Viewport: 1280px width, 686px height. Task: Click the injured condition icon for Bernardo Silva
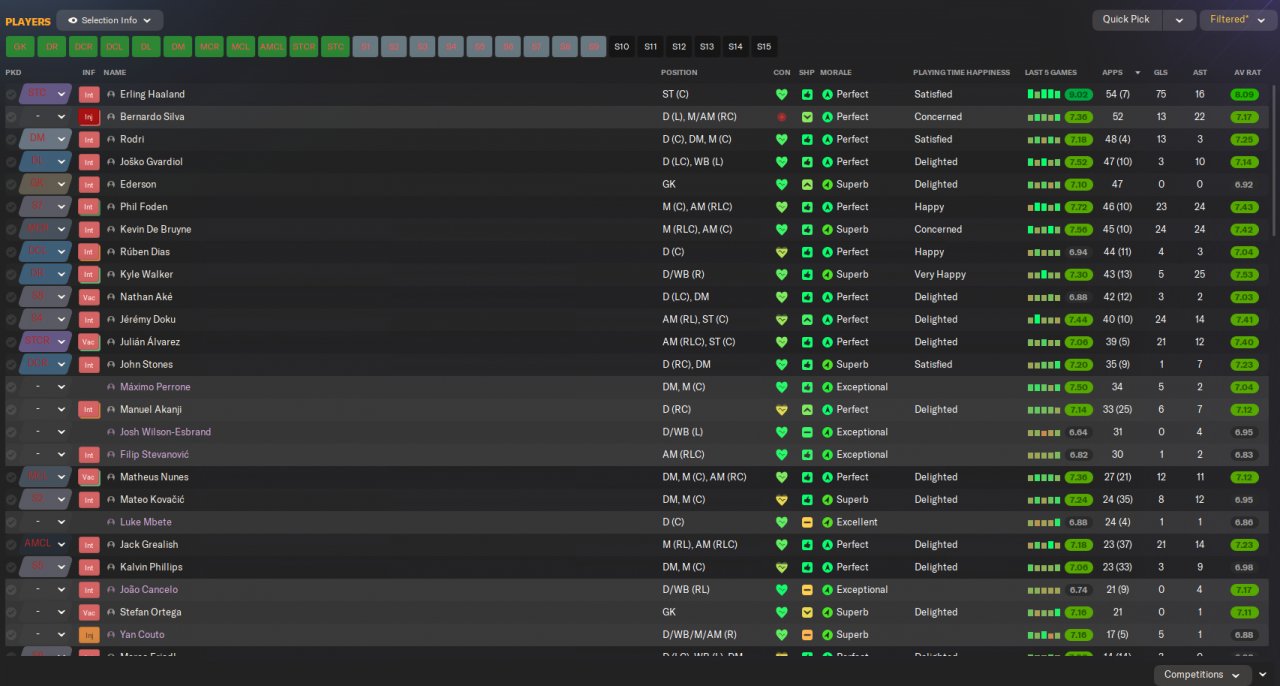782,117
